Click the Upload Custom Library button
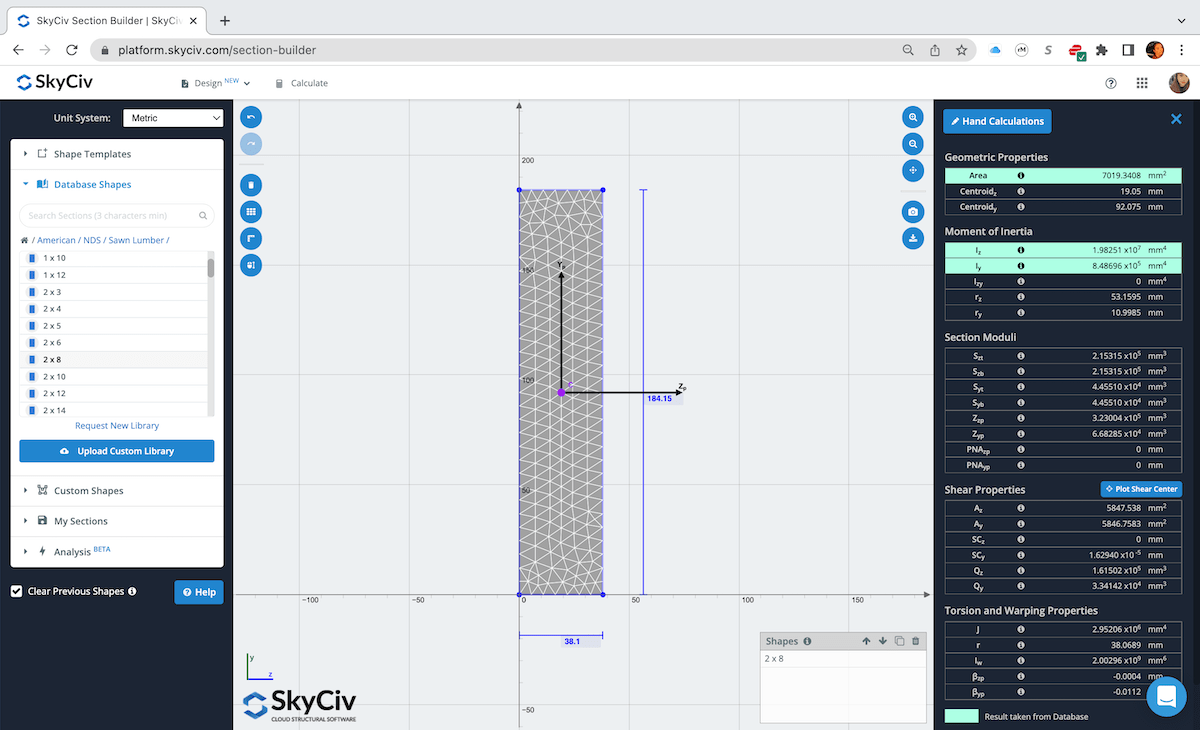Viewport: 1200px width, 730px height. (116, 451)
